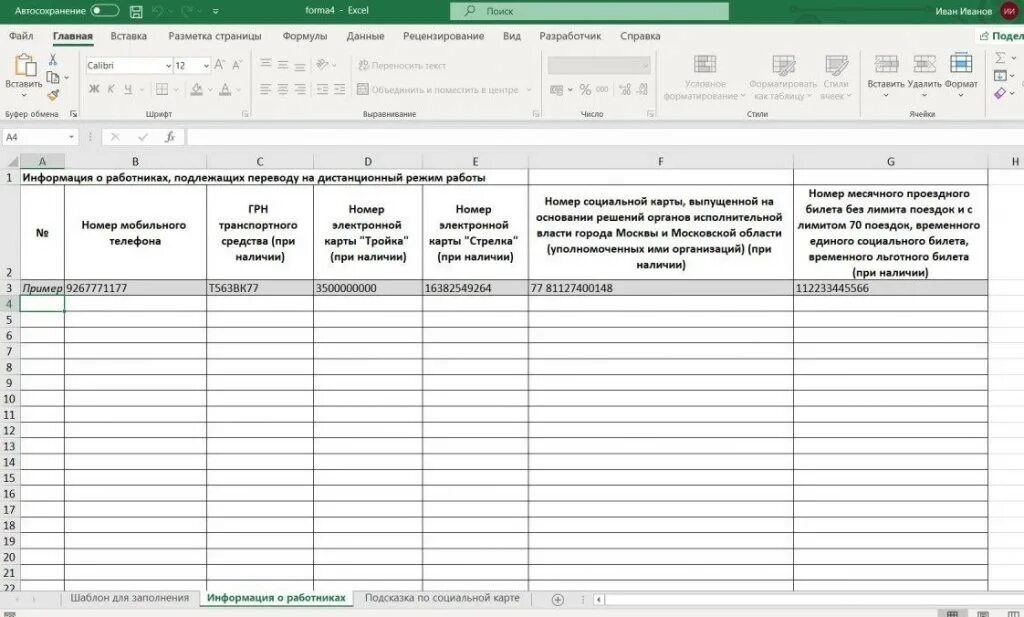The image size is (1024, 617).
Task: Click the Undo arrow icon
Action: pos(157,11)
